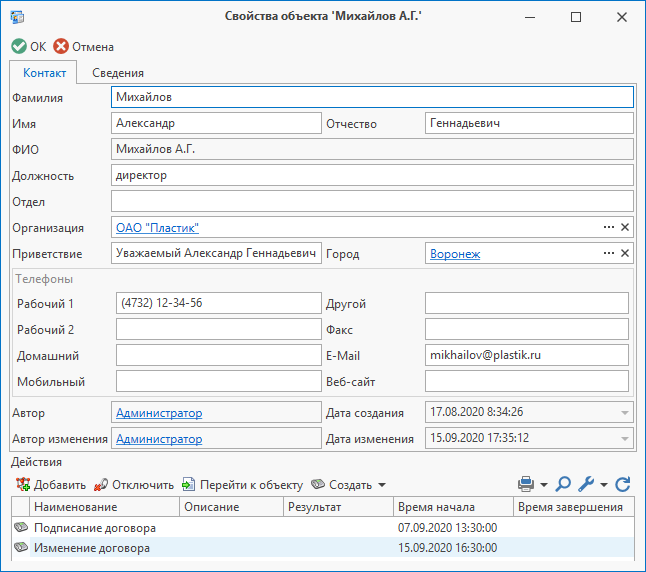646x572 pixels.
Task: Click the application icon in title bar
Action: pos(17,17)
